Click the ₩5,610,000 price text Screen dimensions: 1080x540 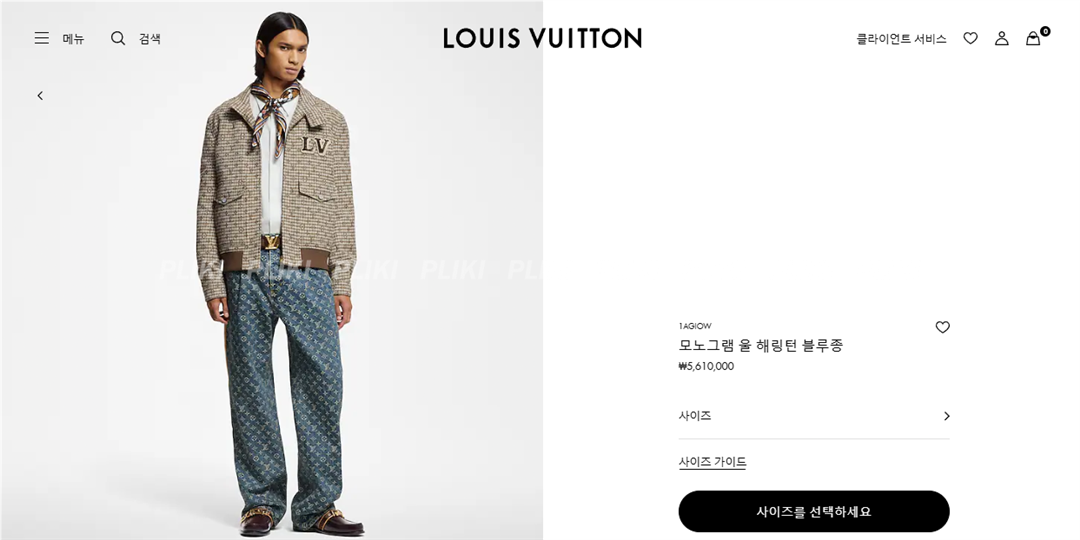tap(706, 366)
